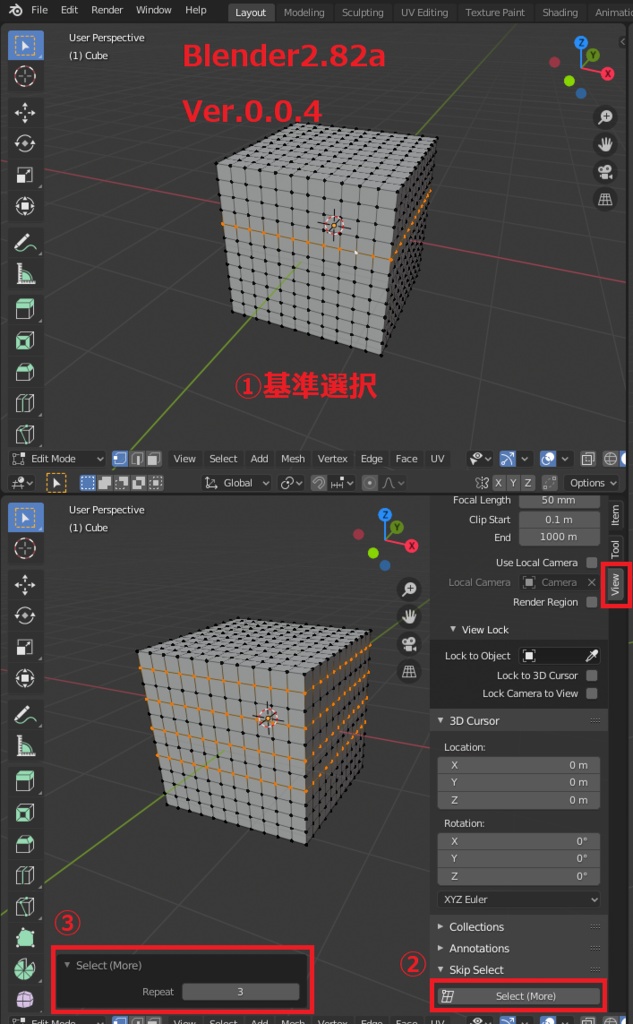This screenshot has width=633, height=1024.
Task: Click the Repeat value field
Action: point(240,991)
